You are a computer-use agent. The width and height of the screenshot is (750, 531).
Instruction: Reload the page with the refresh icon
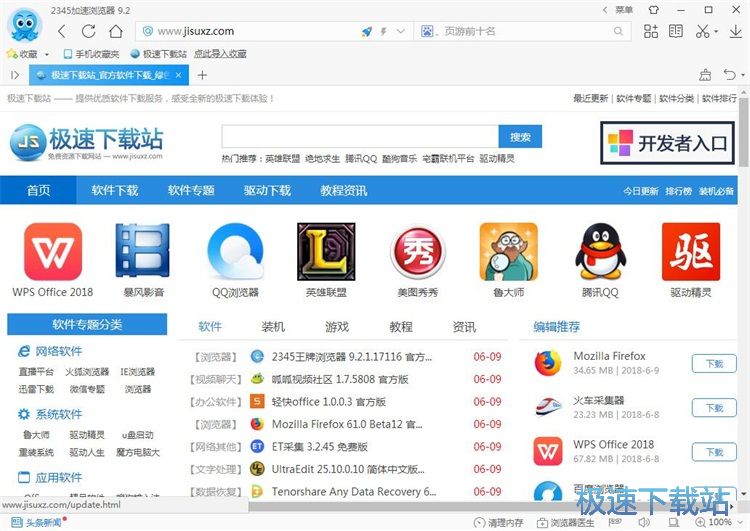[88, 32]
